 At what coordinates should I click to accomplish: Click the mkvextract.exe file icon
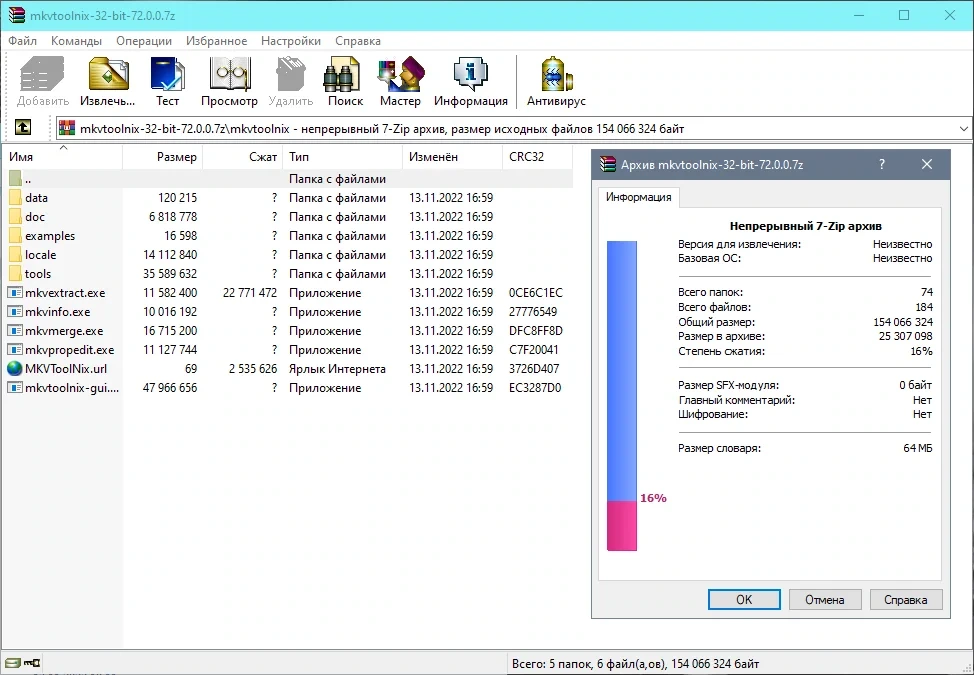pos(15,292)
